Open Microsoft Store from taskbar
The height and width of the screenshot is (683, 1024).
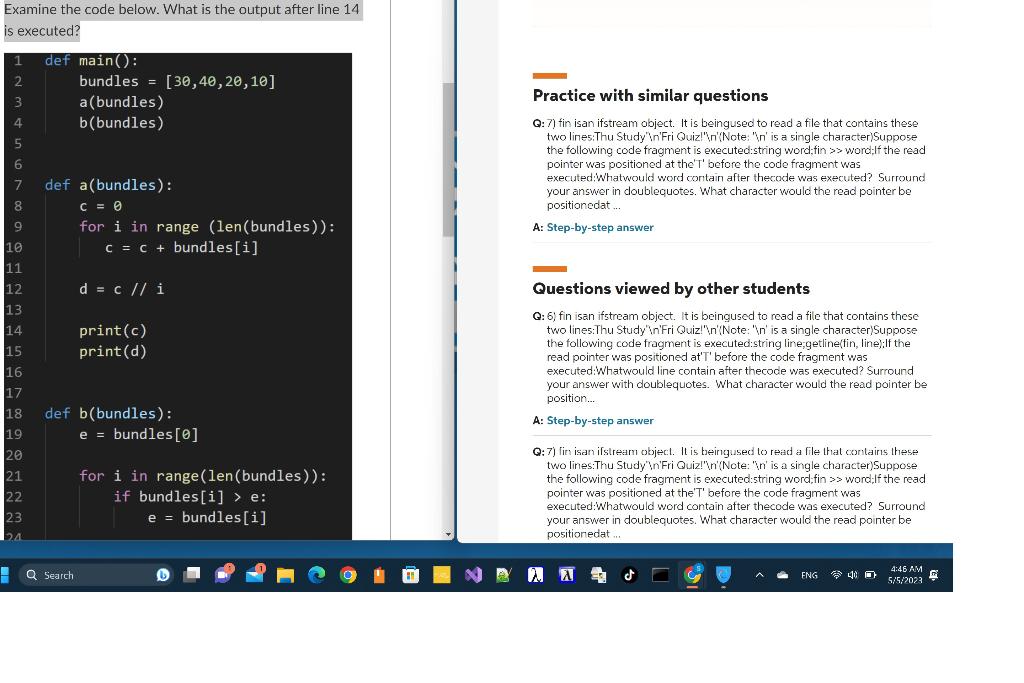pos(410,575)
